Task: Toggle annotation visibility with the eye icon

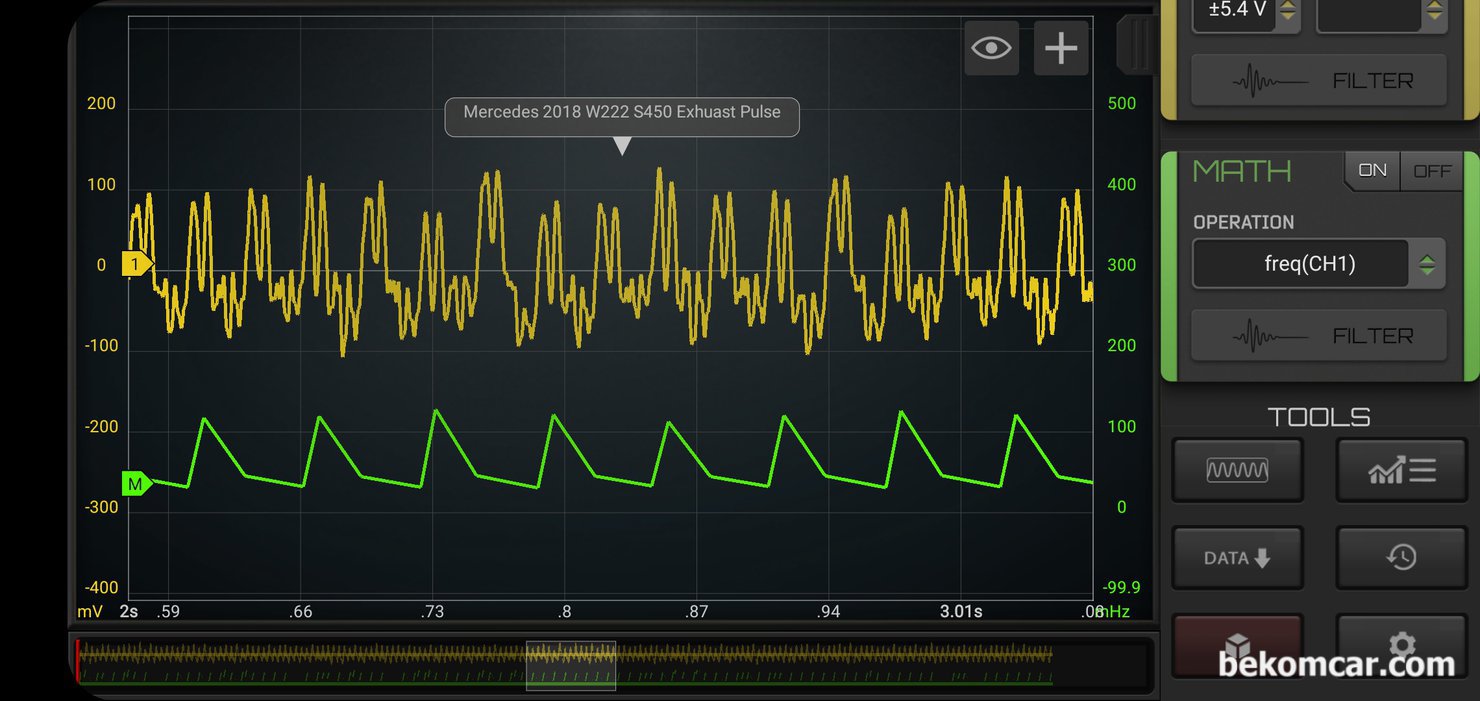Action: coord(991,47)
